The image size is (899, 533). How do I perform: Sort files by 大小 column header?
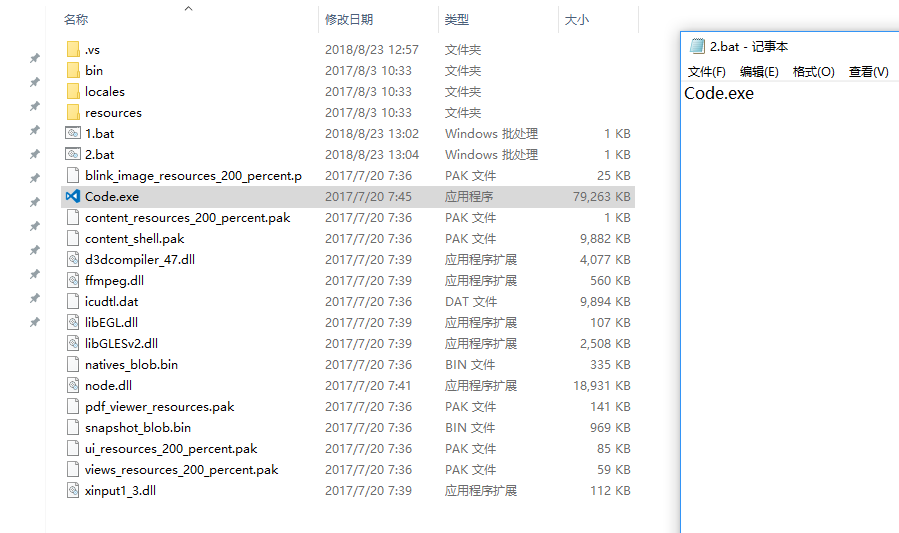pos(577,20)
